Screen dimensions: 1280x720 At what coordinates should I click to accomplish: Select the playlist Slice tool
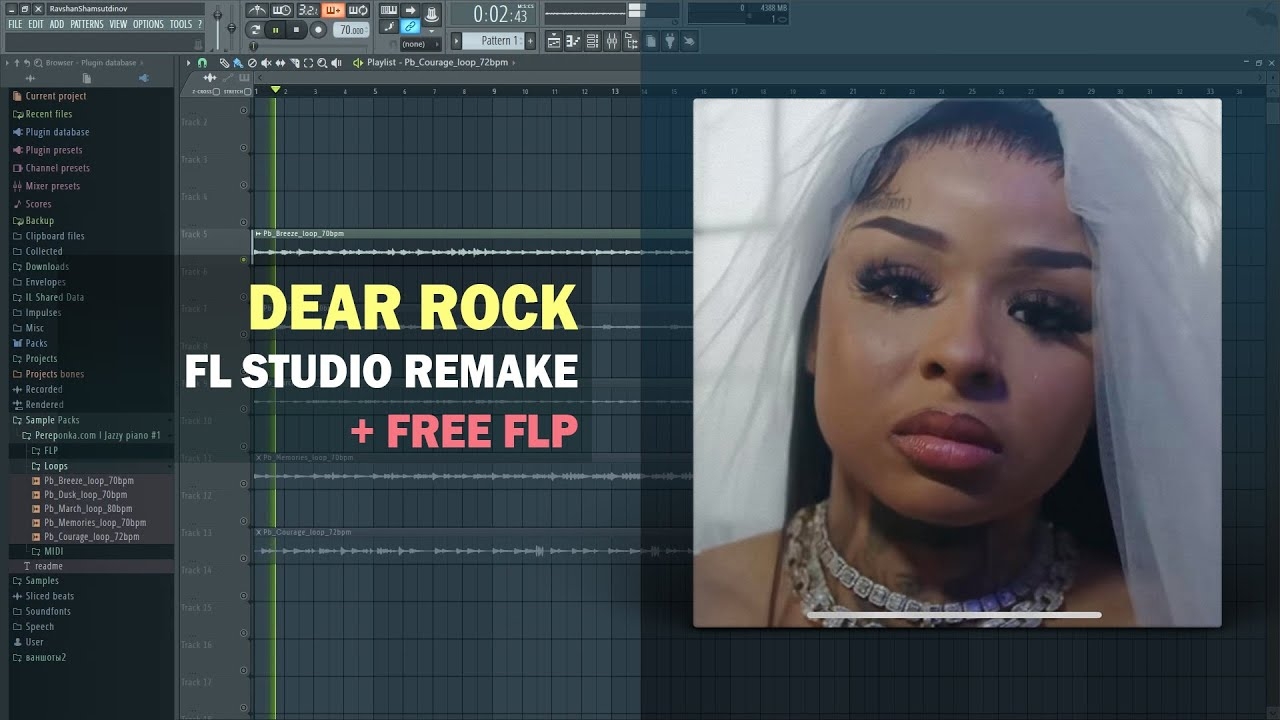294,63
